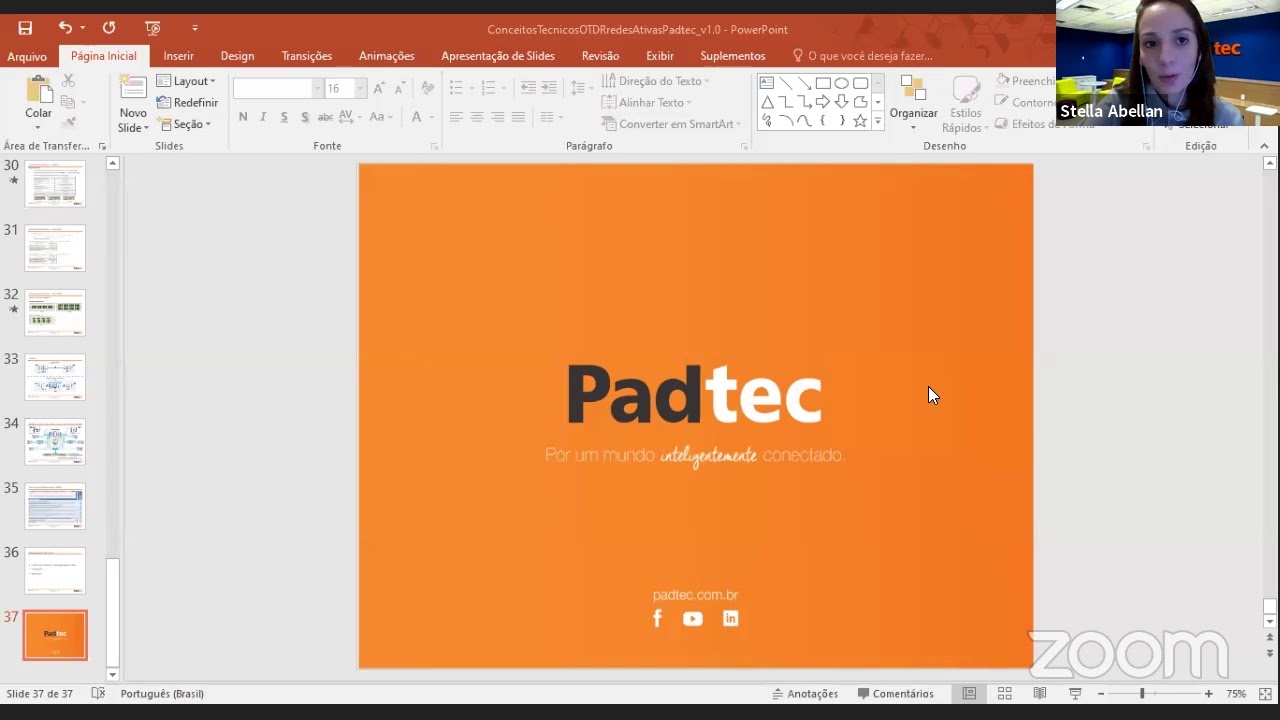Click the Redo (repeat) icon
The height and width of the screenshot is (720, 1280).
(109, 28)
